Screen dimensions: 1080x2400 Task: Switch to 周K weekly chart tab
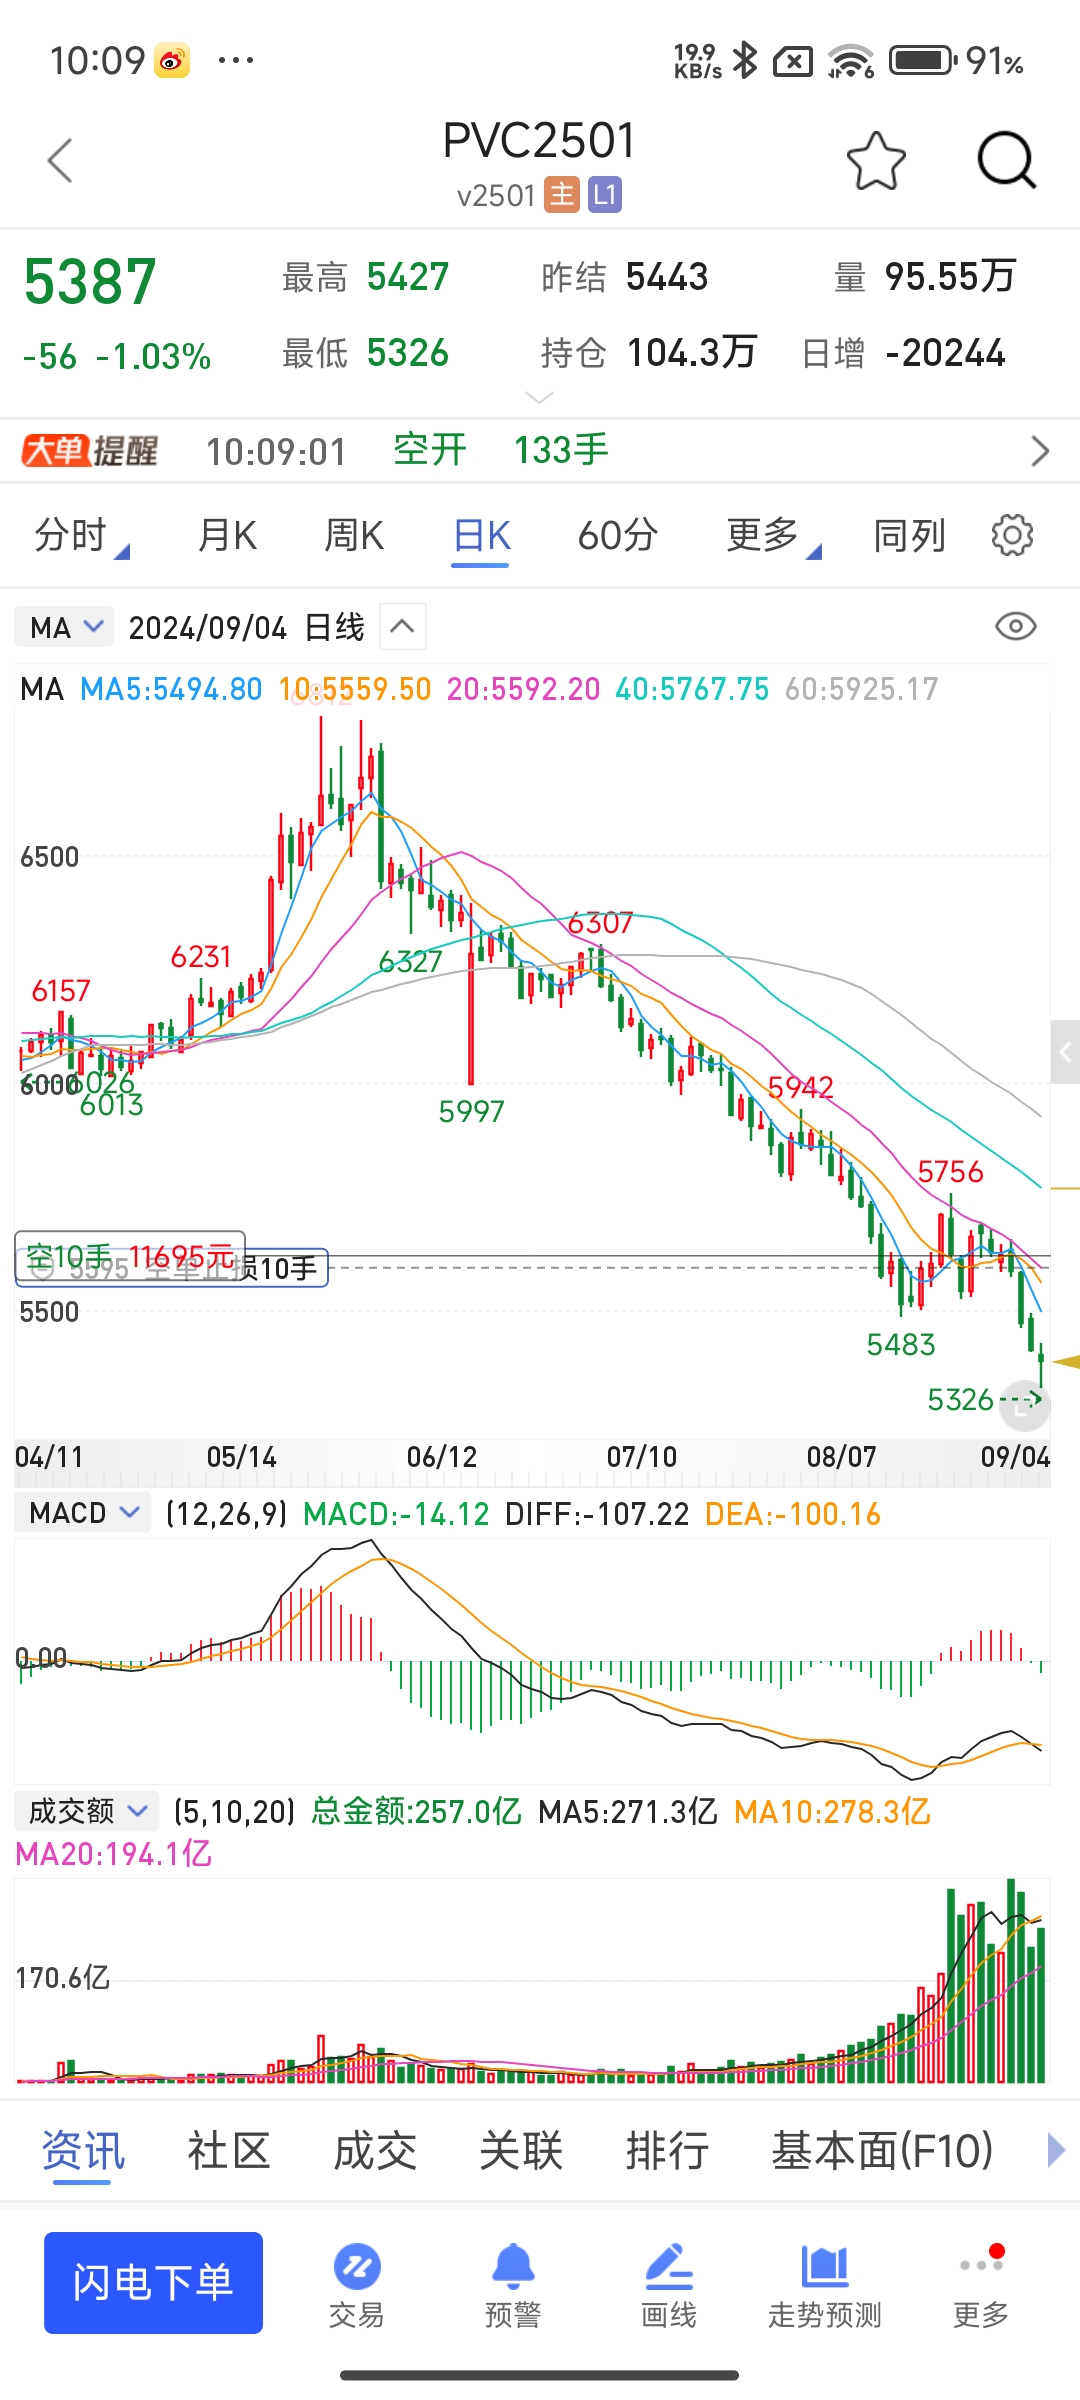(354, 536)
